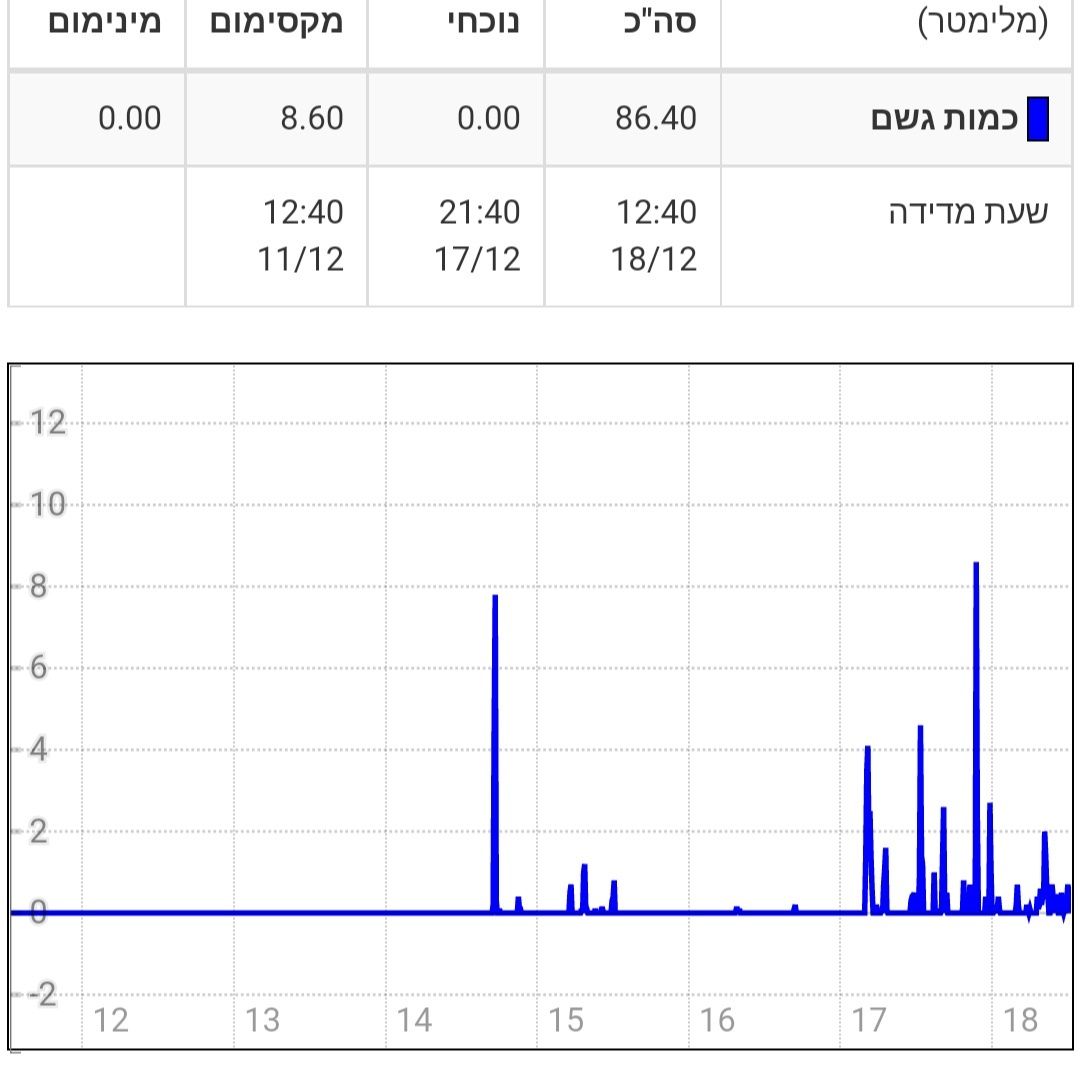This screenshot has height=1080, width=1080.
Task: Click the y-axis label -2
Action: pos(42,995)
